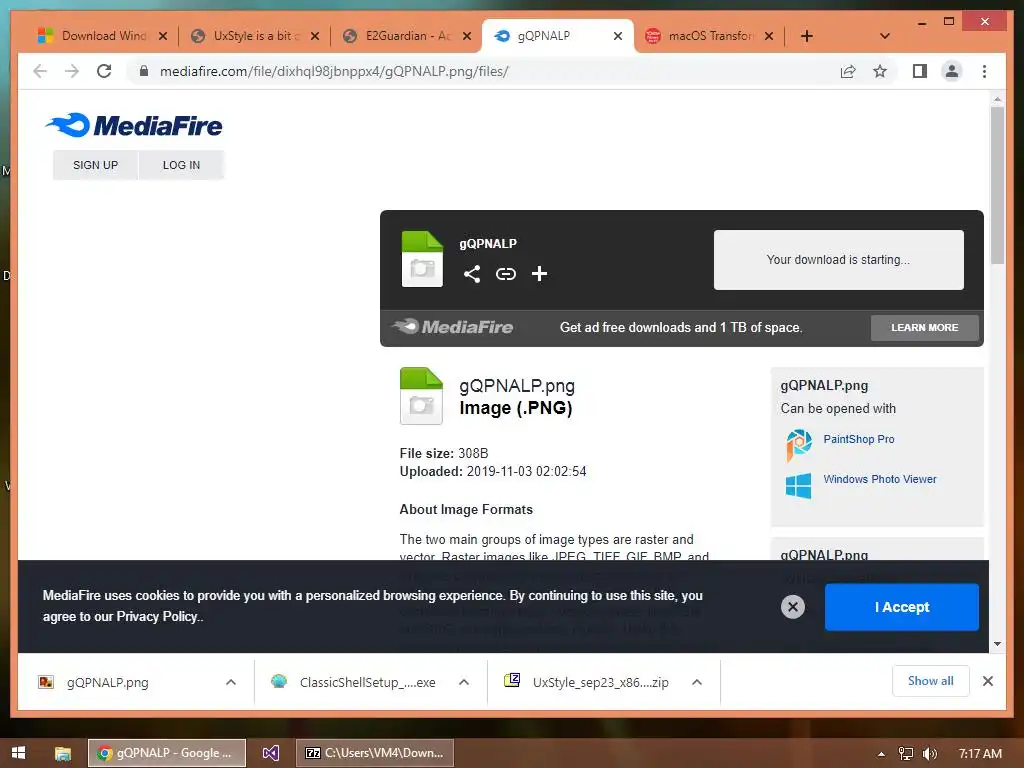Click the File size: 308B text
This screenshot has height=768, width=1024.
(x=443, y=453)
